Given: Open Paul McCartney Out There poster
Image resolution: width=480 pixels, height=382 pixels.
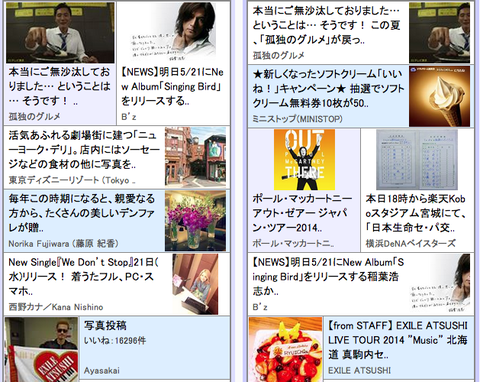Looking at the screenshot, I should pyautogui.click(x=304, y=160).
